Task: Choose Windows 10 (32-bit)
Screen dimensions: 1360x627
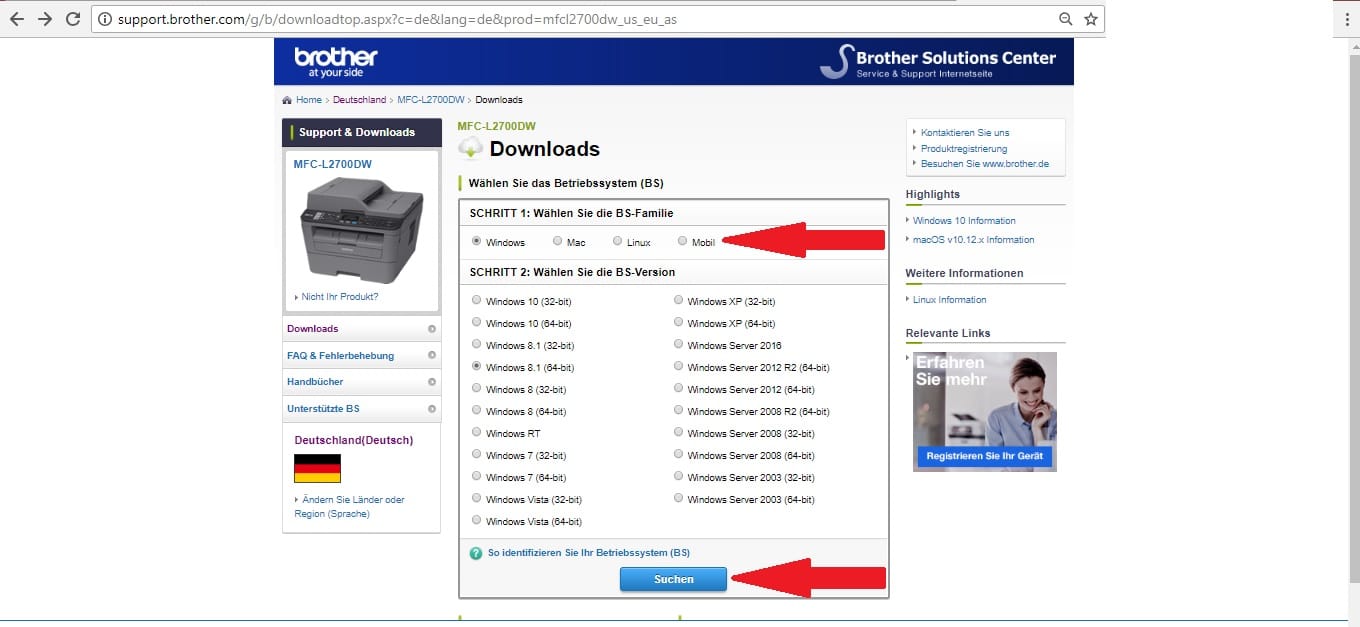Action: click(x=476, y=300)
